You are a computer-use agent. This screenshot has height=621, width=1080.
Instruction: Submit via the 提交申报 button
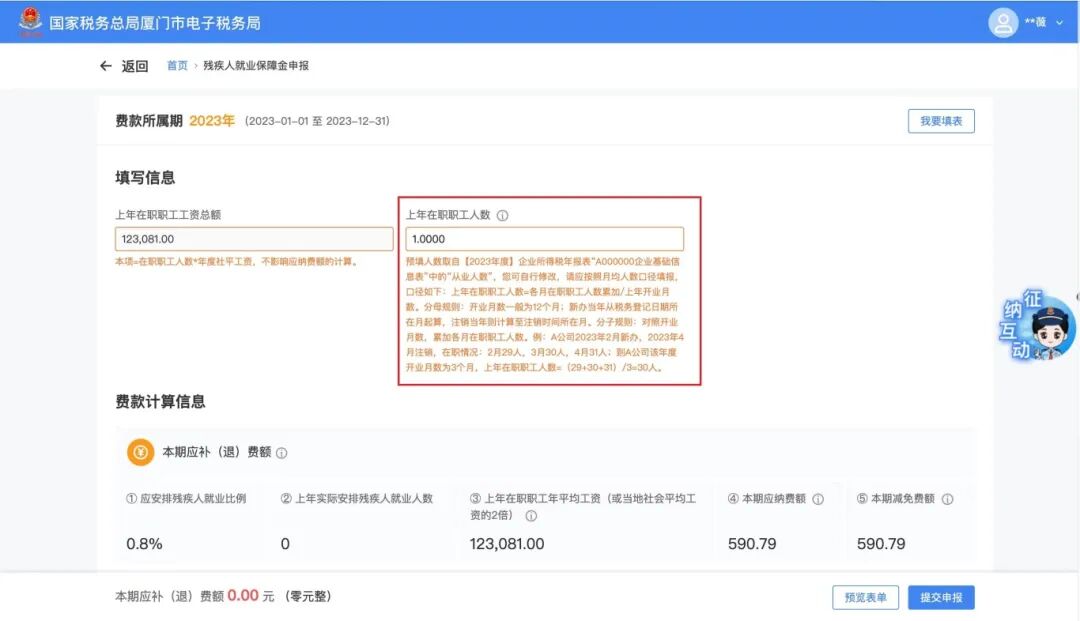coord(942,597)
